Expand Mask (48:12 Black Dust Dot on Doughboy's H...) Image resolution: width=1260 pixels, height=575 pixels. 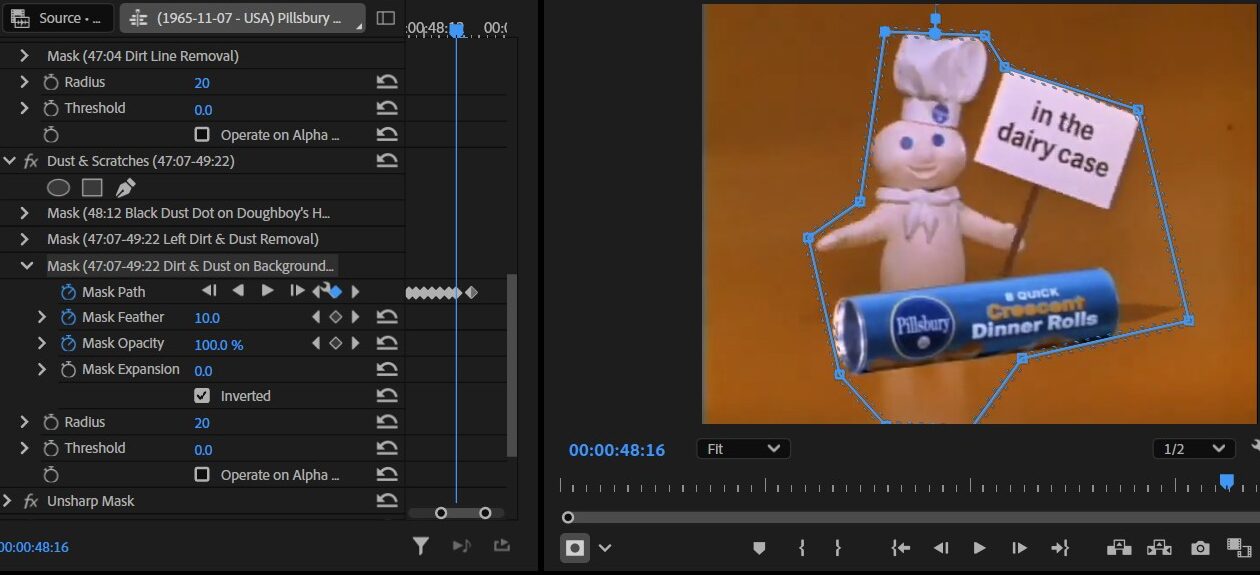(25, 213)
